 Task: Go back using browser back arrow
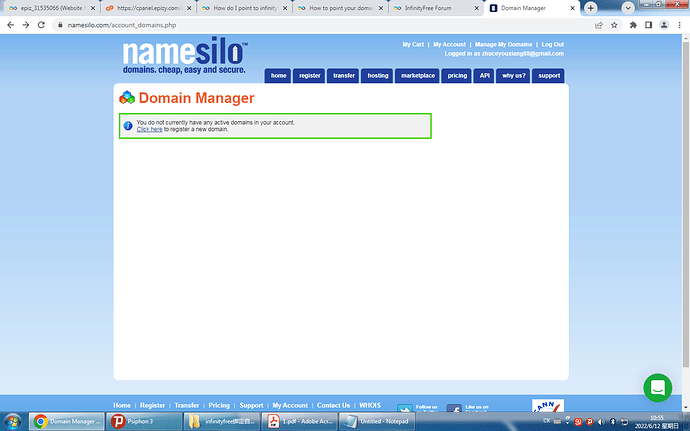tap(11, 25)
